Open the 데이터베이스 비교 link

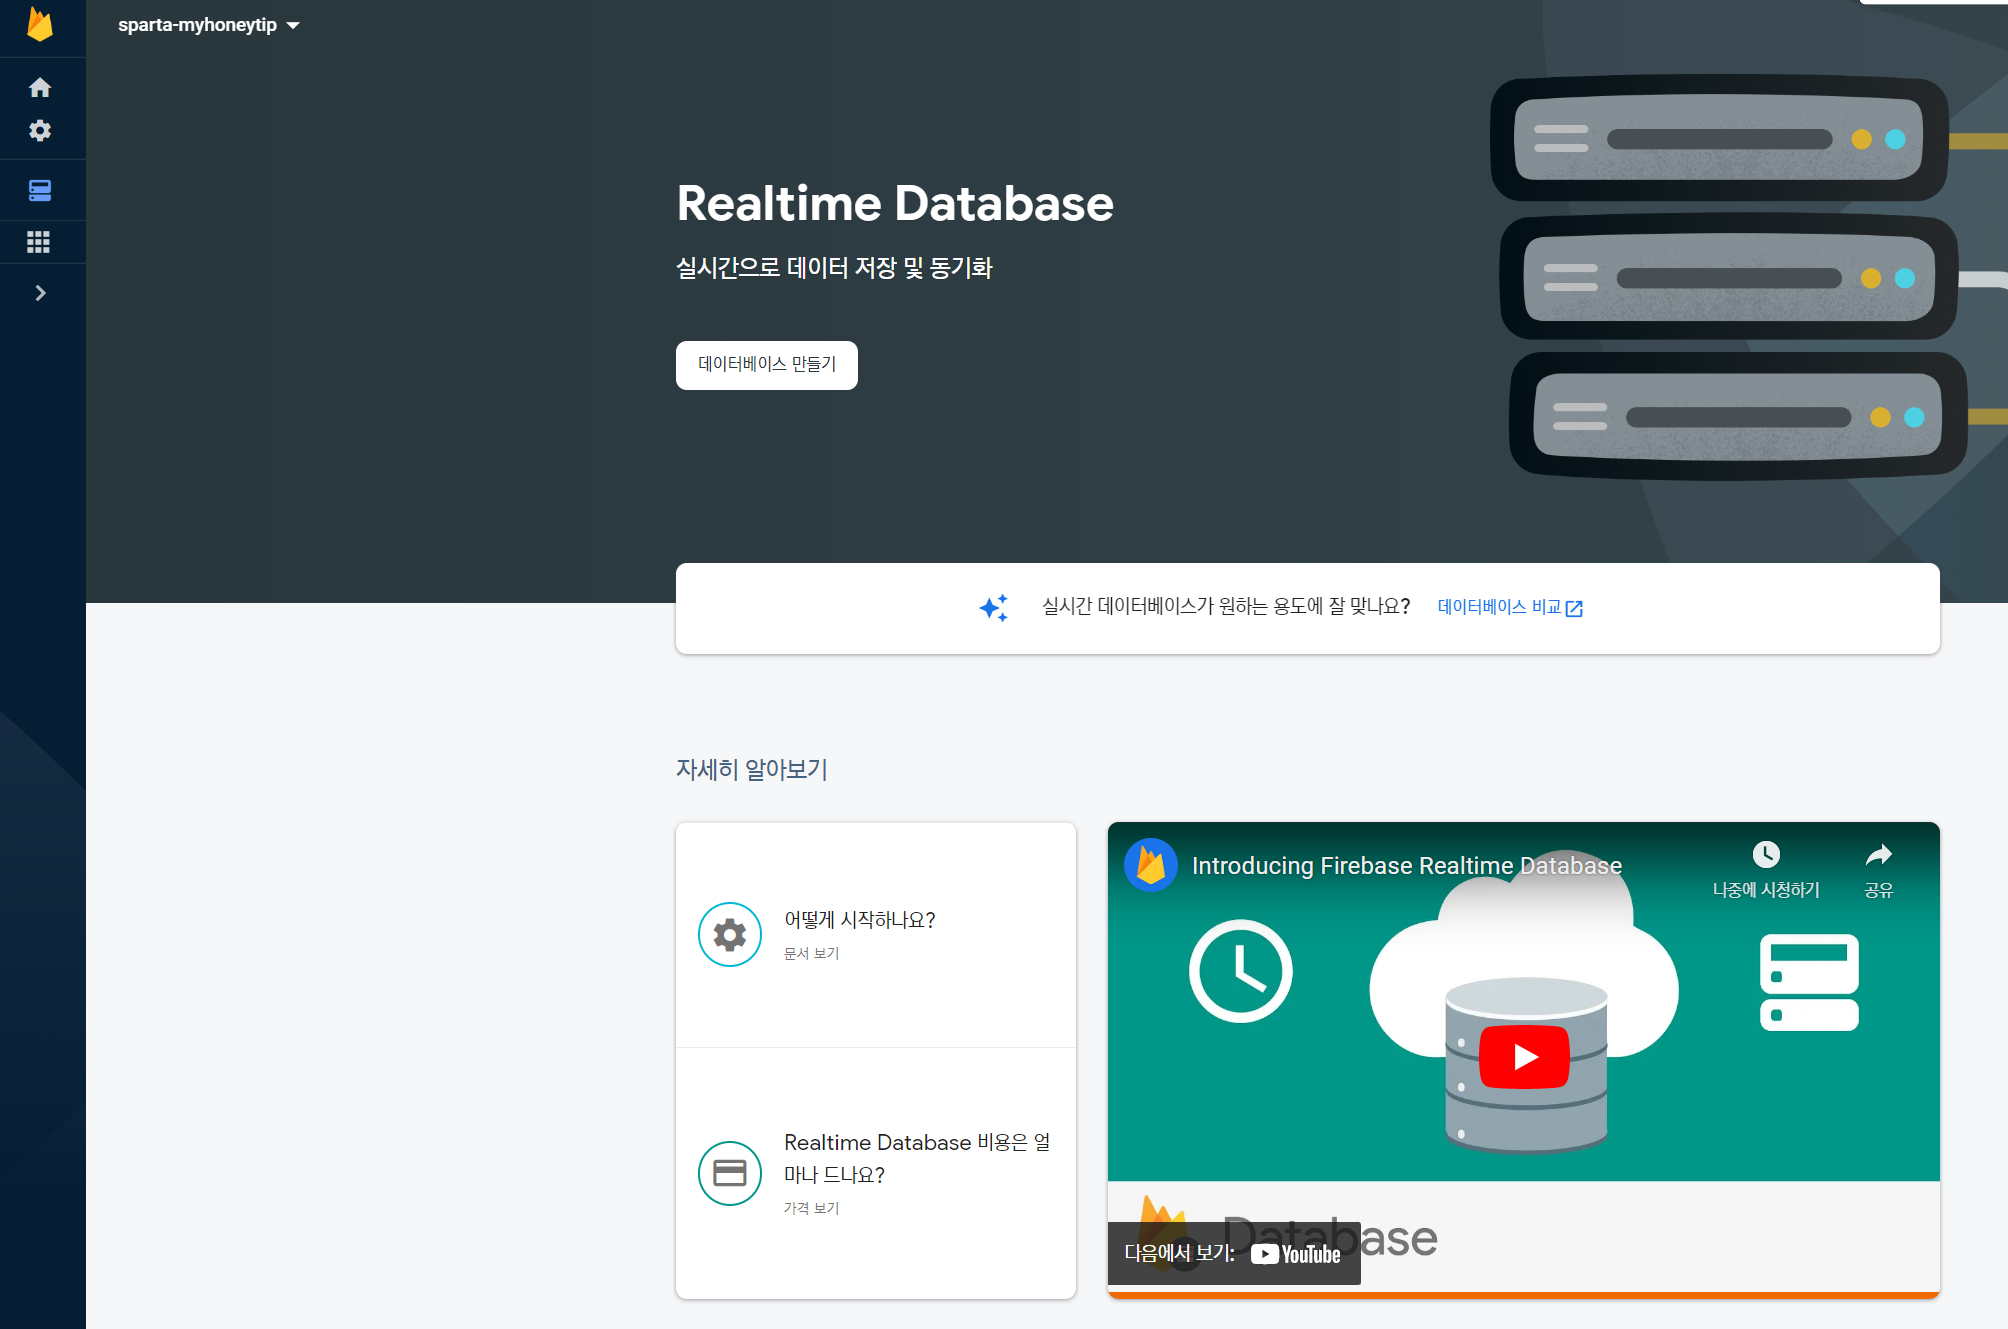tap(1510, 607)
